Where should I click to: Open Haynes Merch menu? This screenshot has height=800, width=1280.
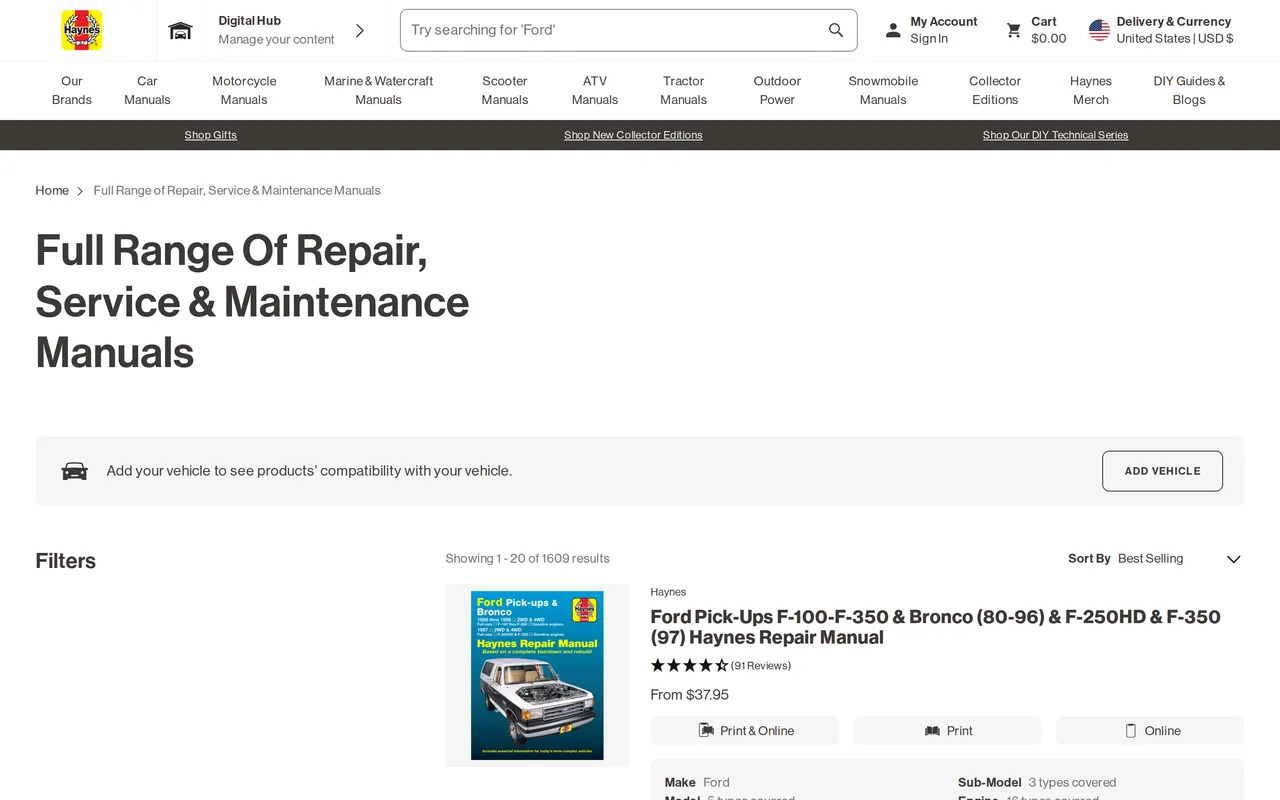click(1091, 90)
